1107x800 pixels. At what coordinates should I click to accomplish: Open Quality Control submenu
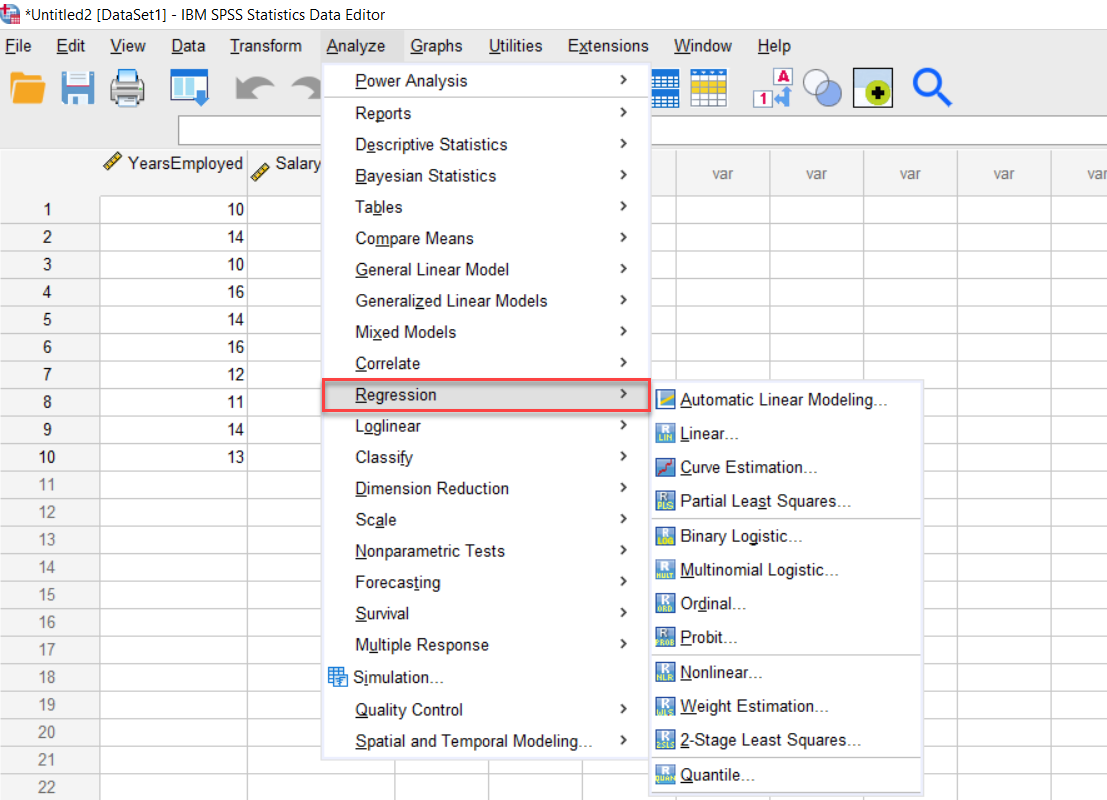(x=485, y=710)
